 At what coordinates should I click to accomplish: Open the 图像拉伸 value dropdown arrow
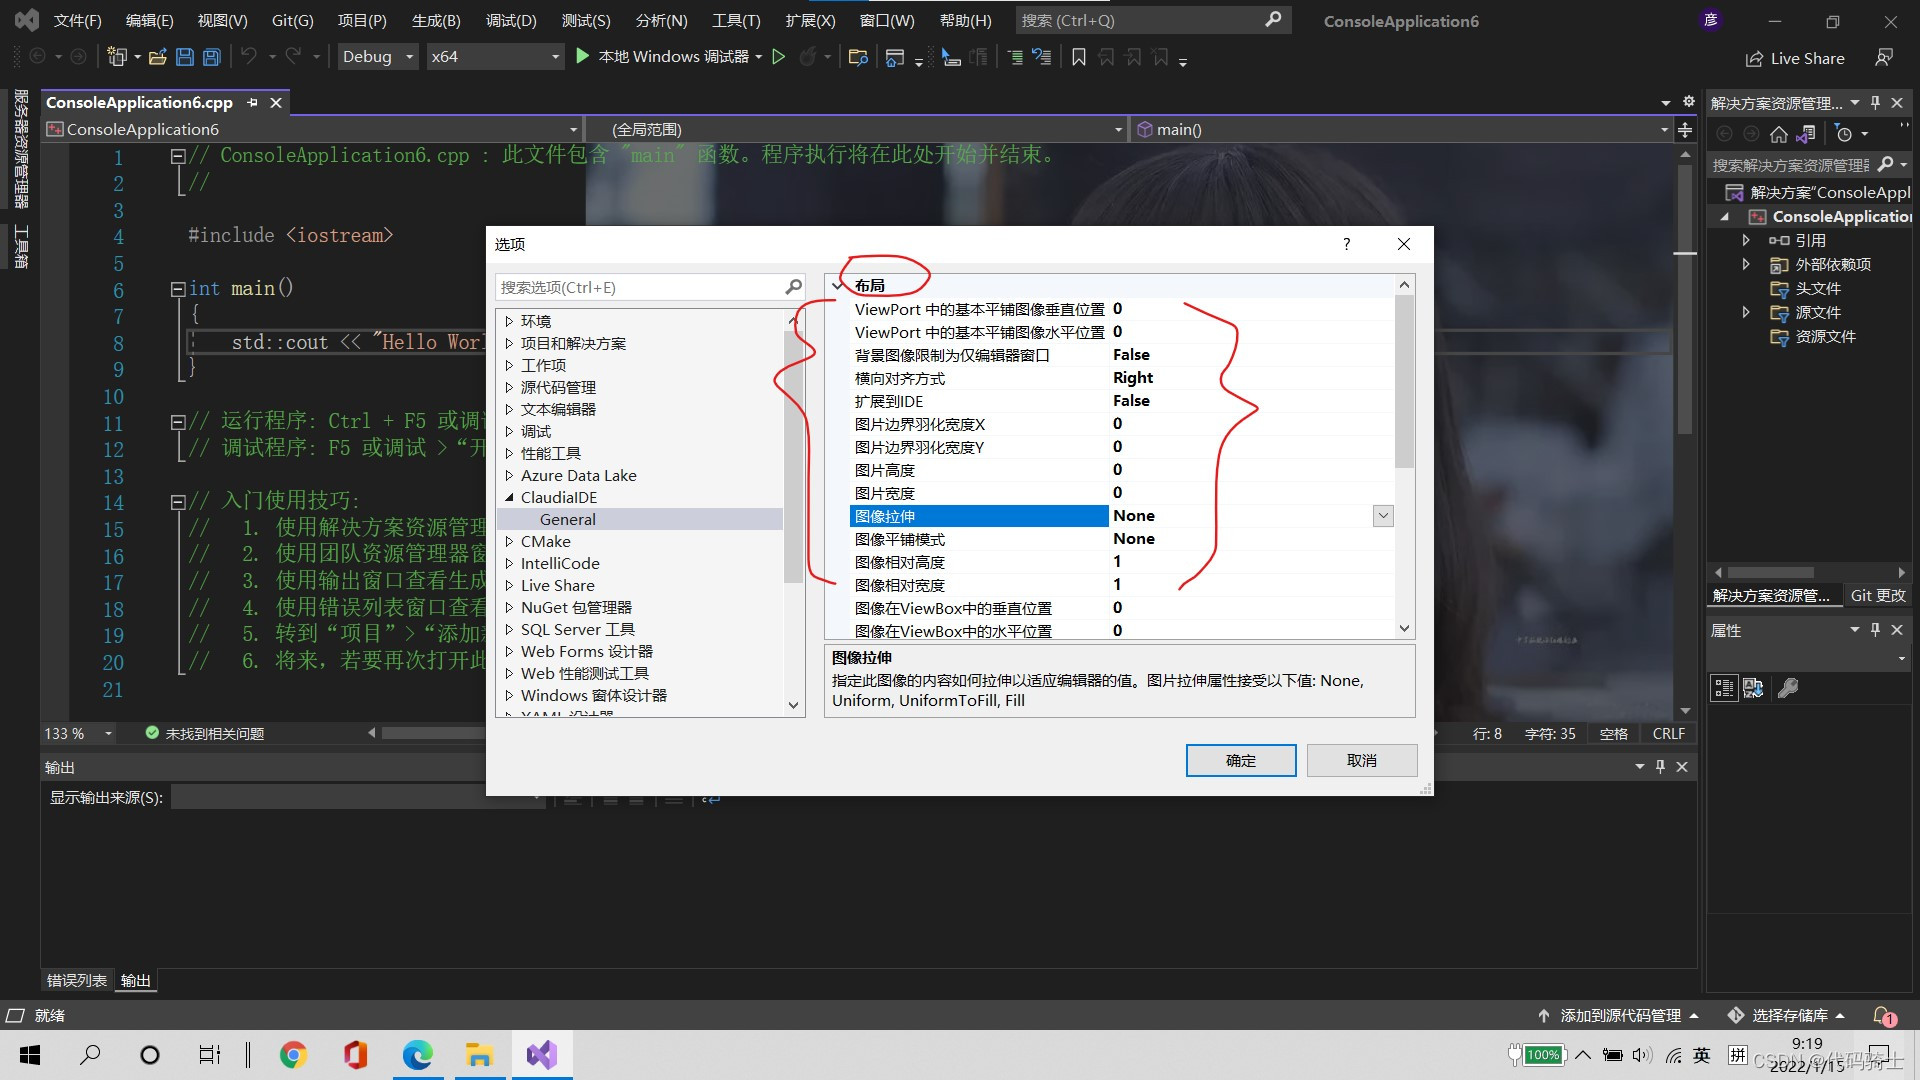tap(1383, 516)
